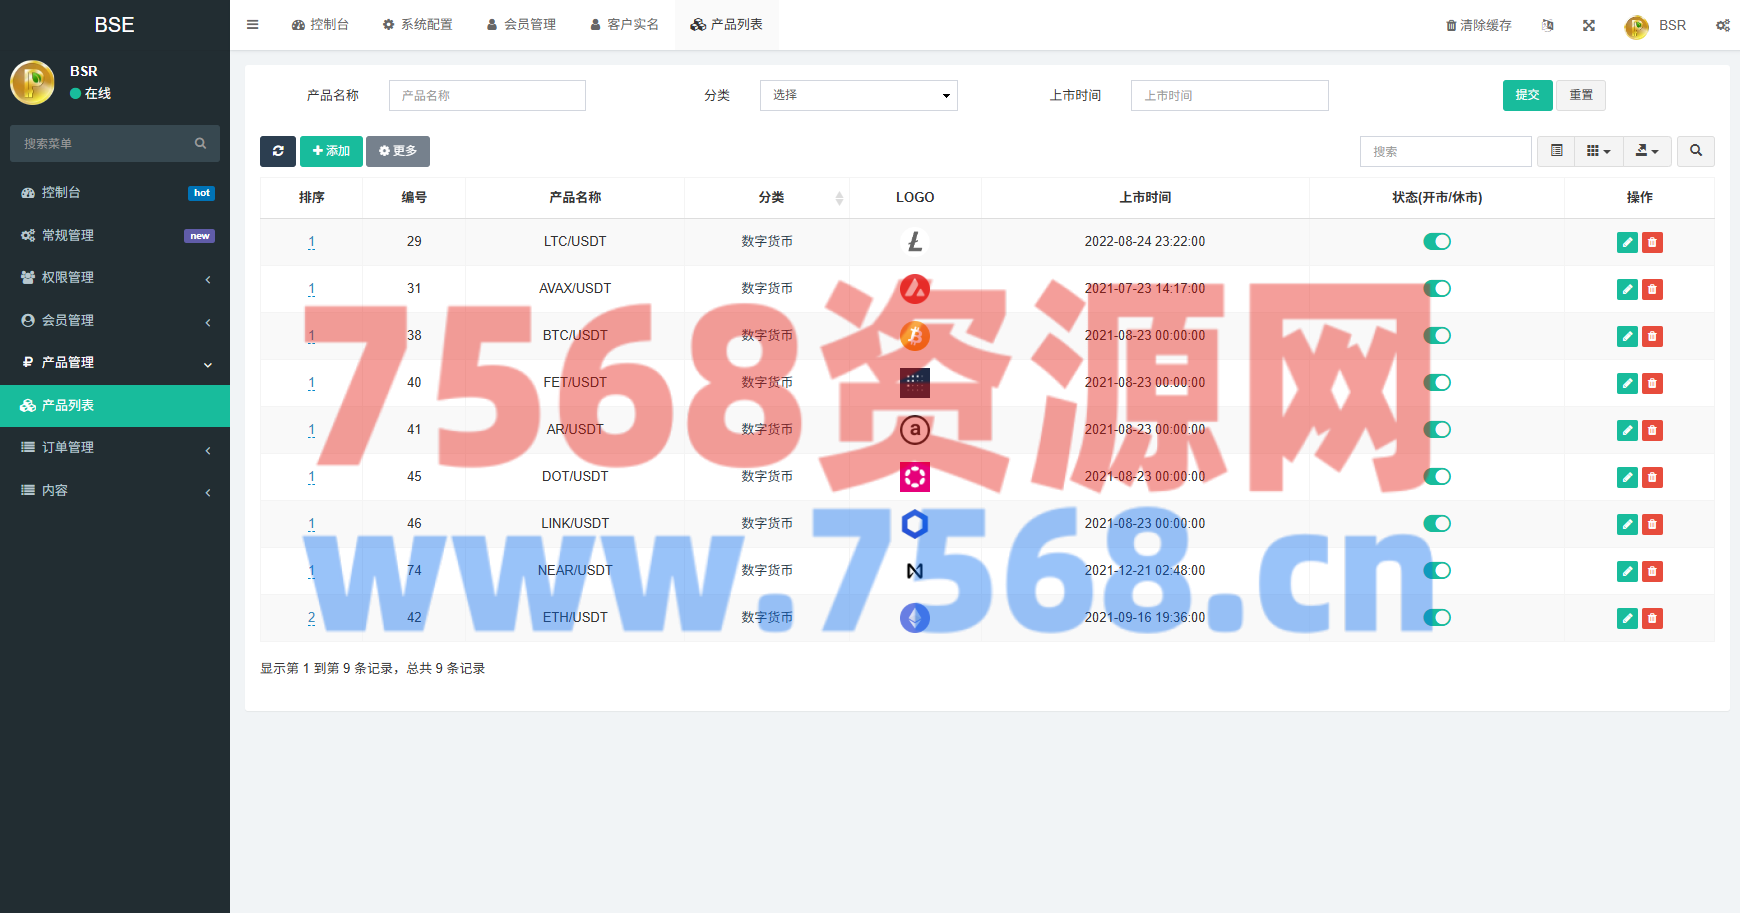
Task: Switch off the AVAX/USDT market status toggle
Action: [x=1437, y=289]
